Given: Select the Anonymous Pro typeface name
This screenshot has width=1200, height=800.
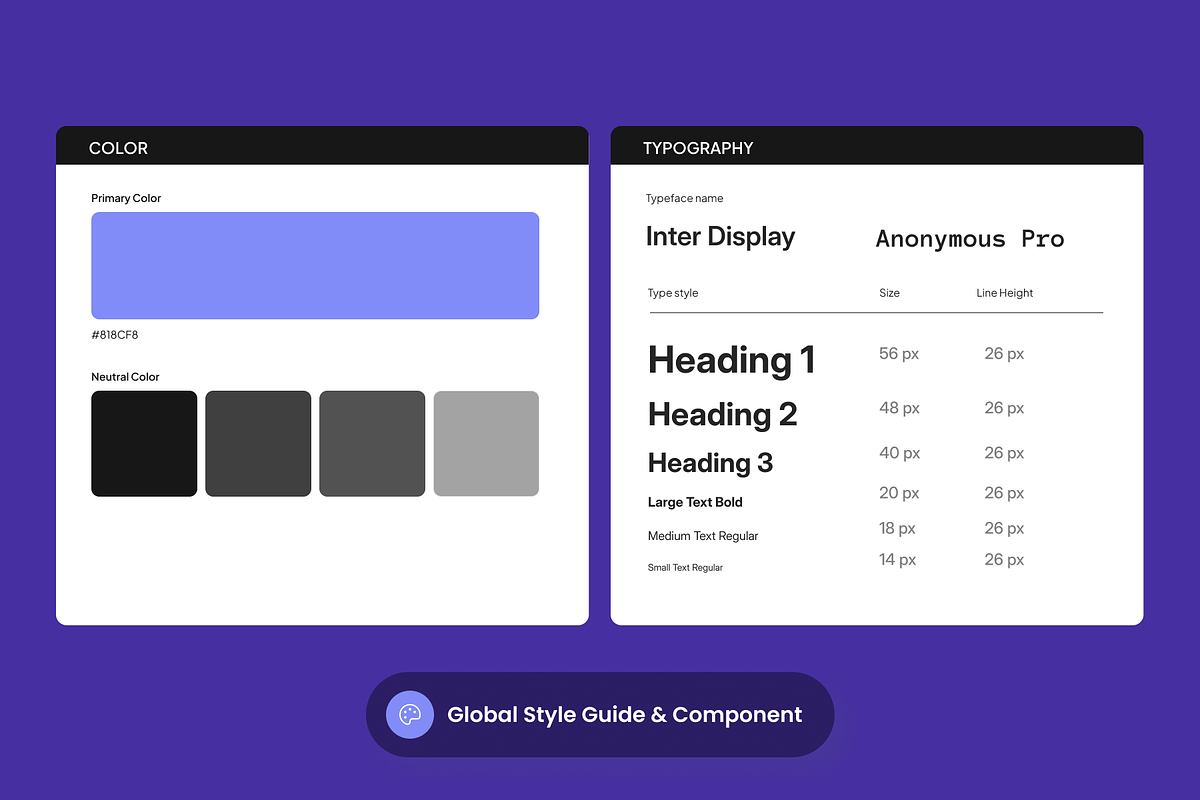Looking at the screenshot, I should [x=970, y=239].
